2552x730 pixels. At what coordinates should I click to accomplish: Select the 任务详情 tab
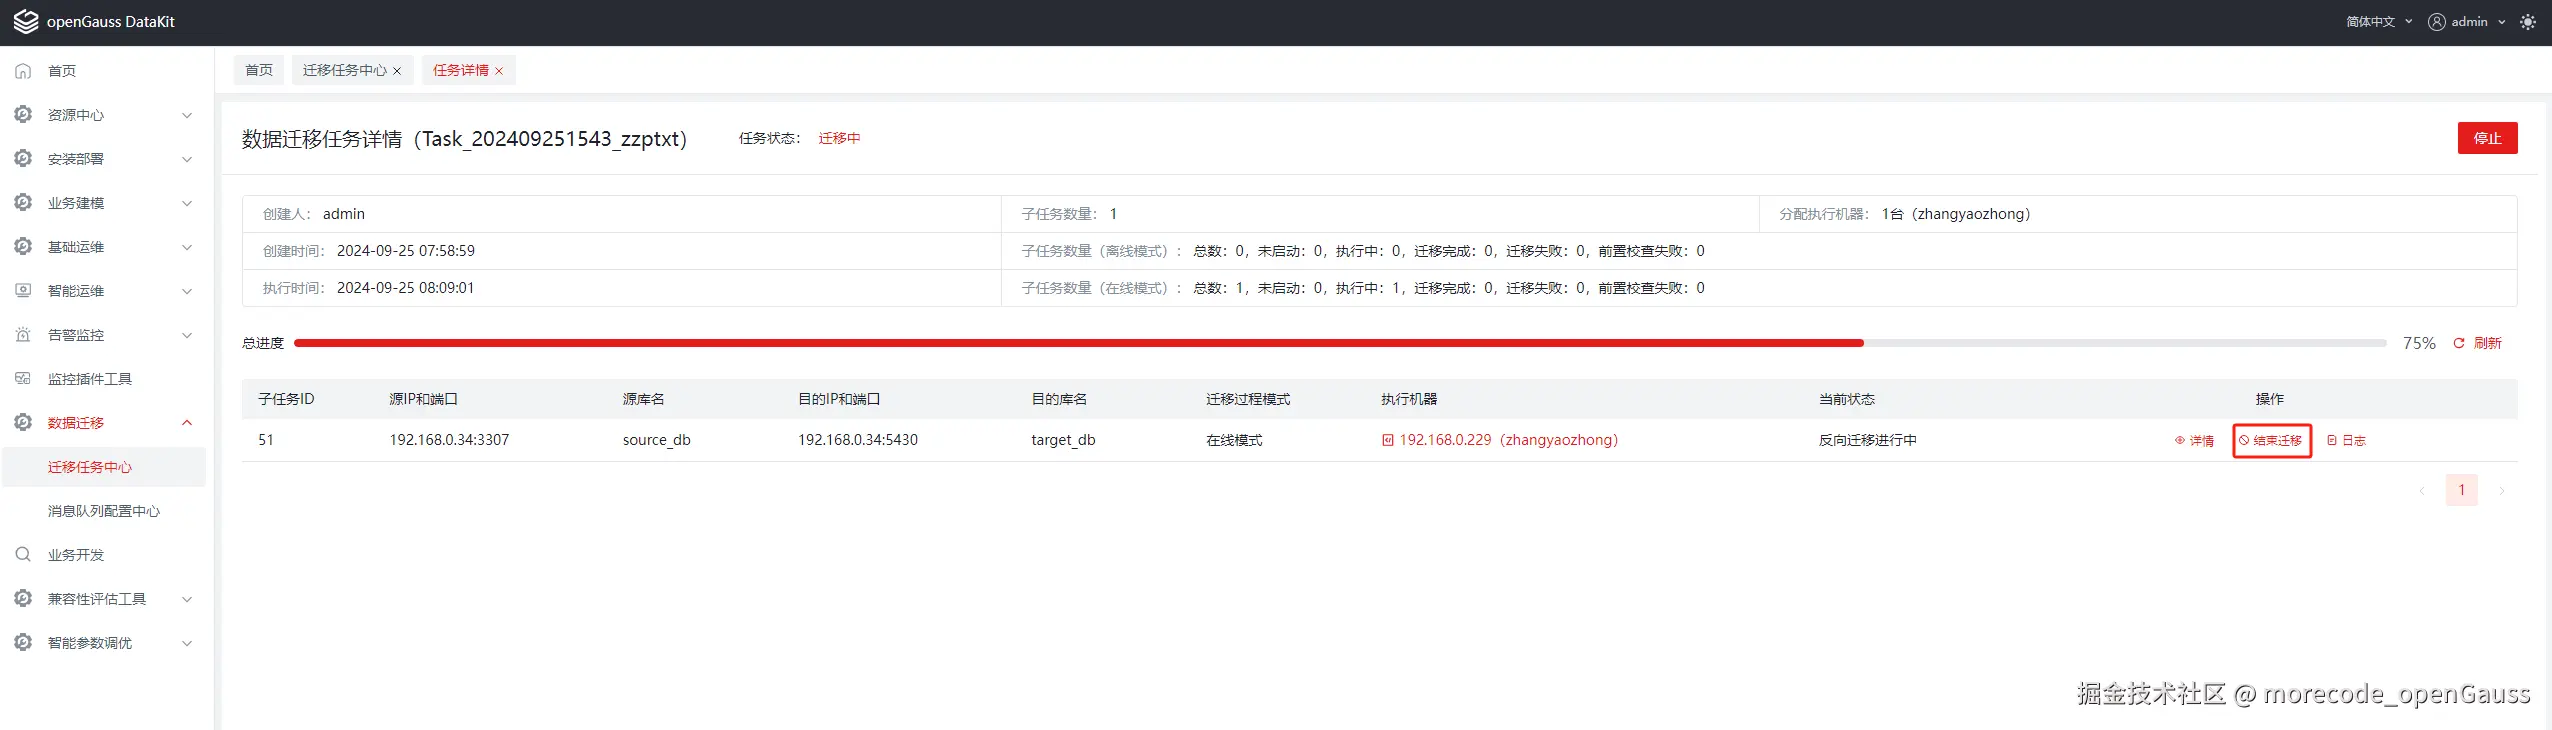tap(460, 70)
